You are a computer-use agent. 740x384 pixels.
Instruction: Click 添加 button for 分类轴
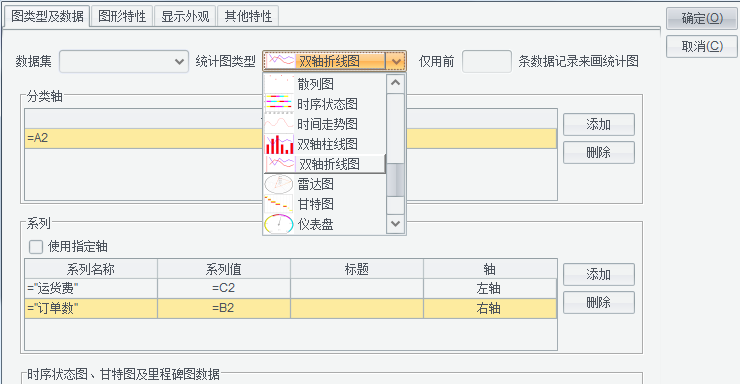[x=598, y=125]
